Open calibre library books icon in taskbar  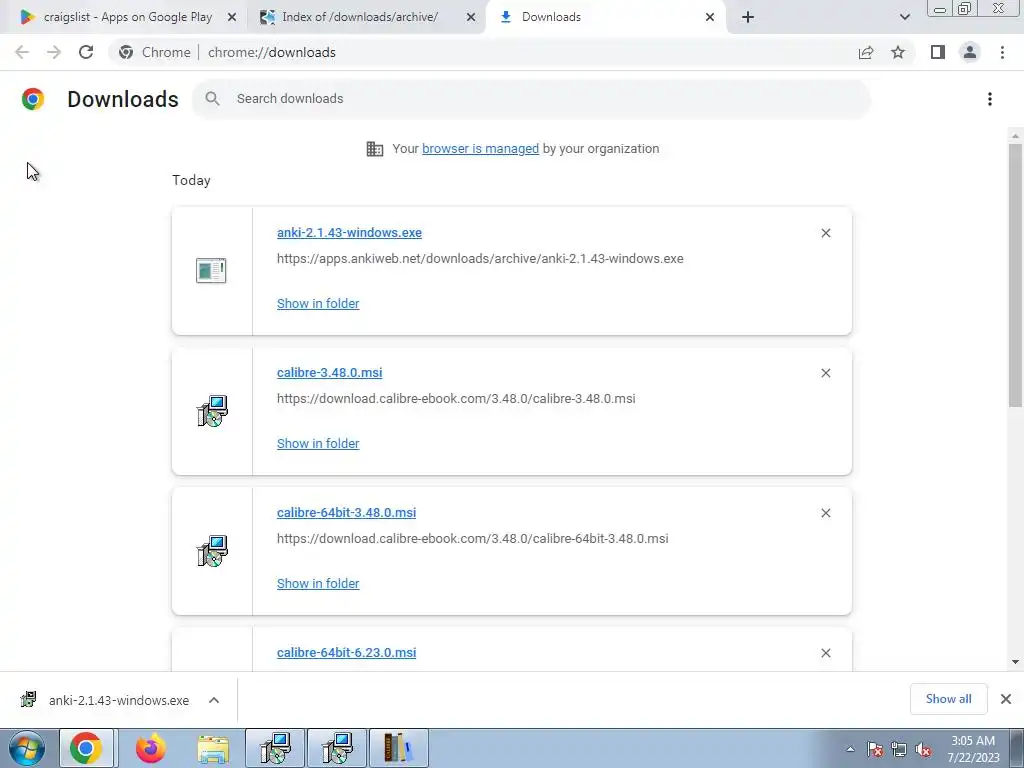click(399, 748)
